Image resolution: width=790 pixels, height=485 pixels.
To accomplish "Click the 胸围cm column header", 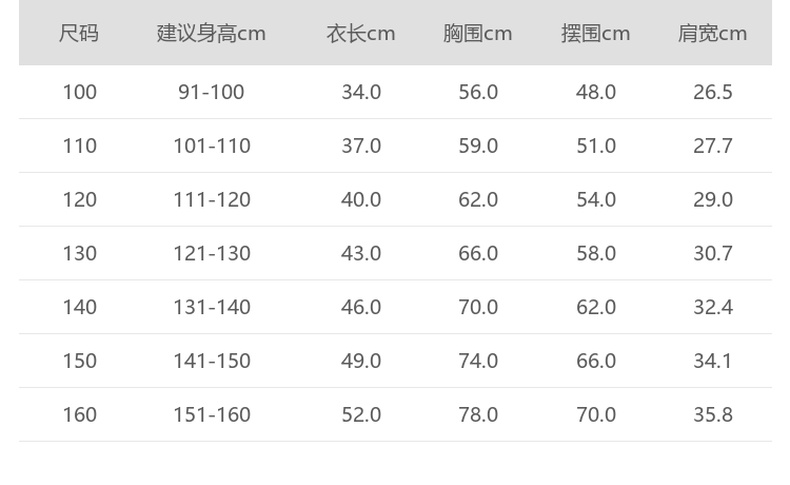I will (x=478, y=33).
